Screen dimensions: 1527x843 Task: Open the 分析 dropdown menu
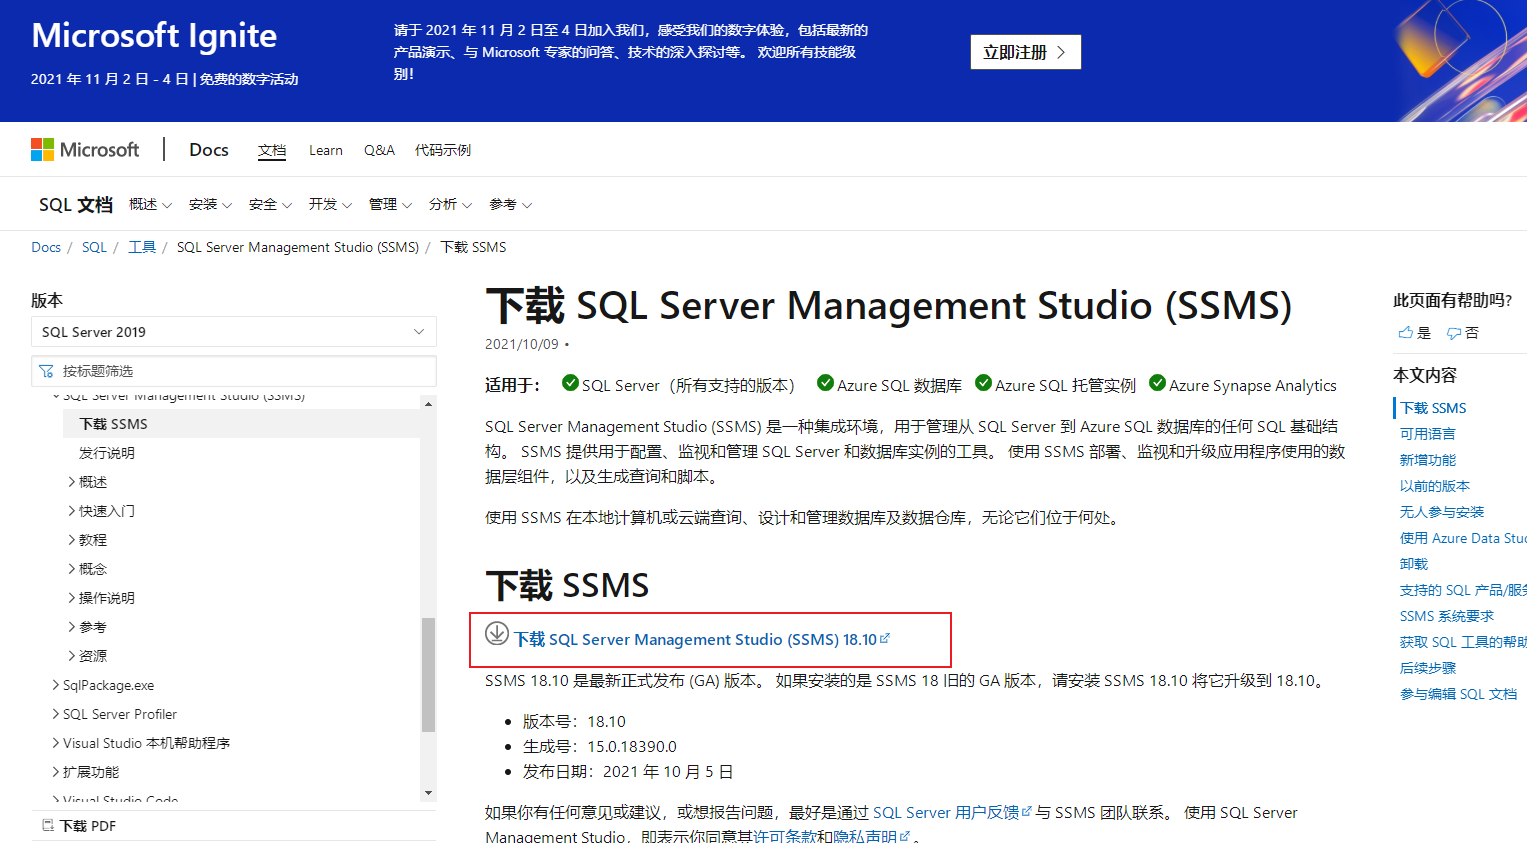450,204
